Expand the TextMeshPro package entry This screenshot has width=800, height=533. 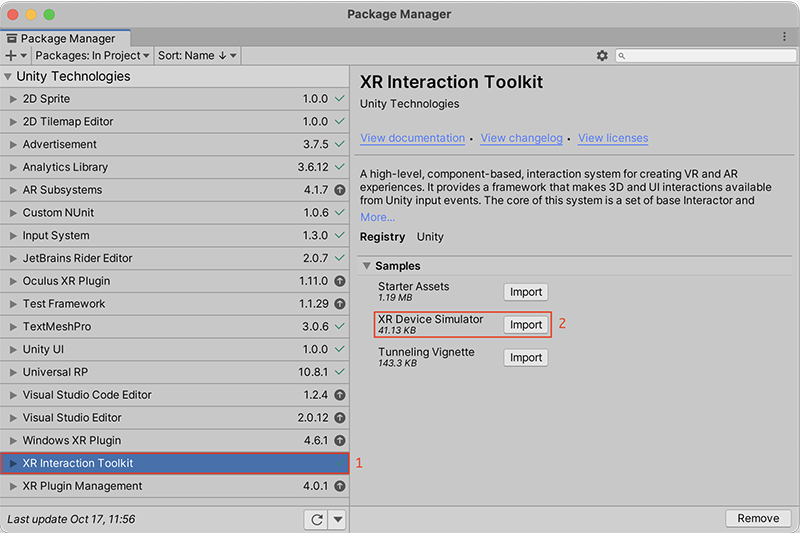click(x=13, y=327)
